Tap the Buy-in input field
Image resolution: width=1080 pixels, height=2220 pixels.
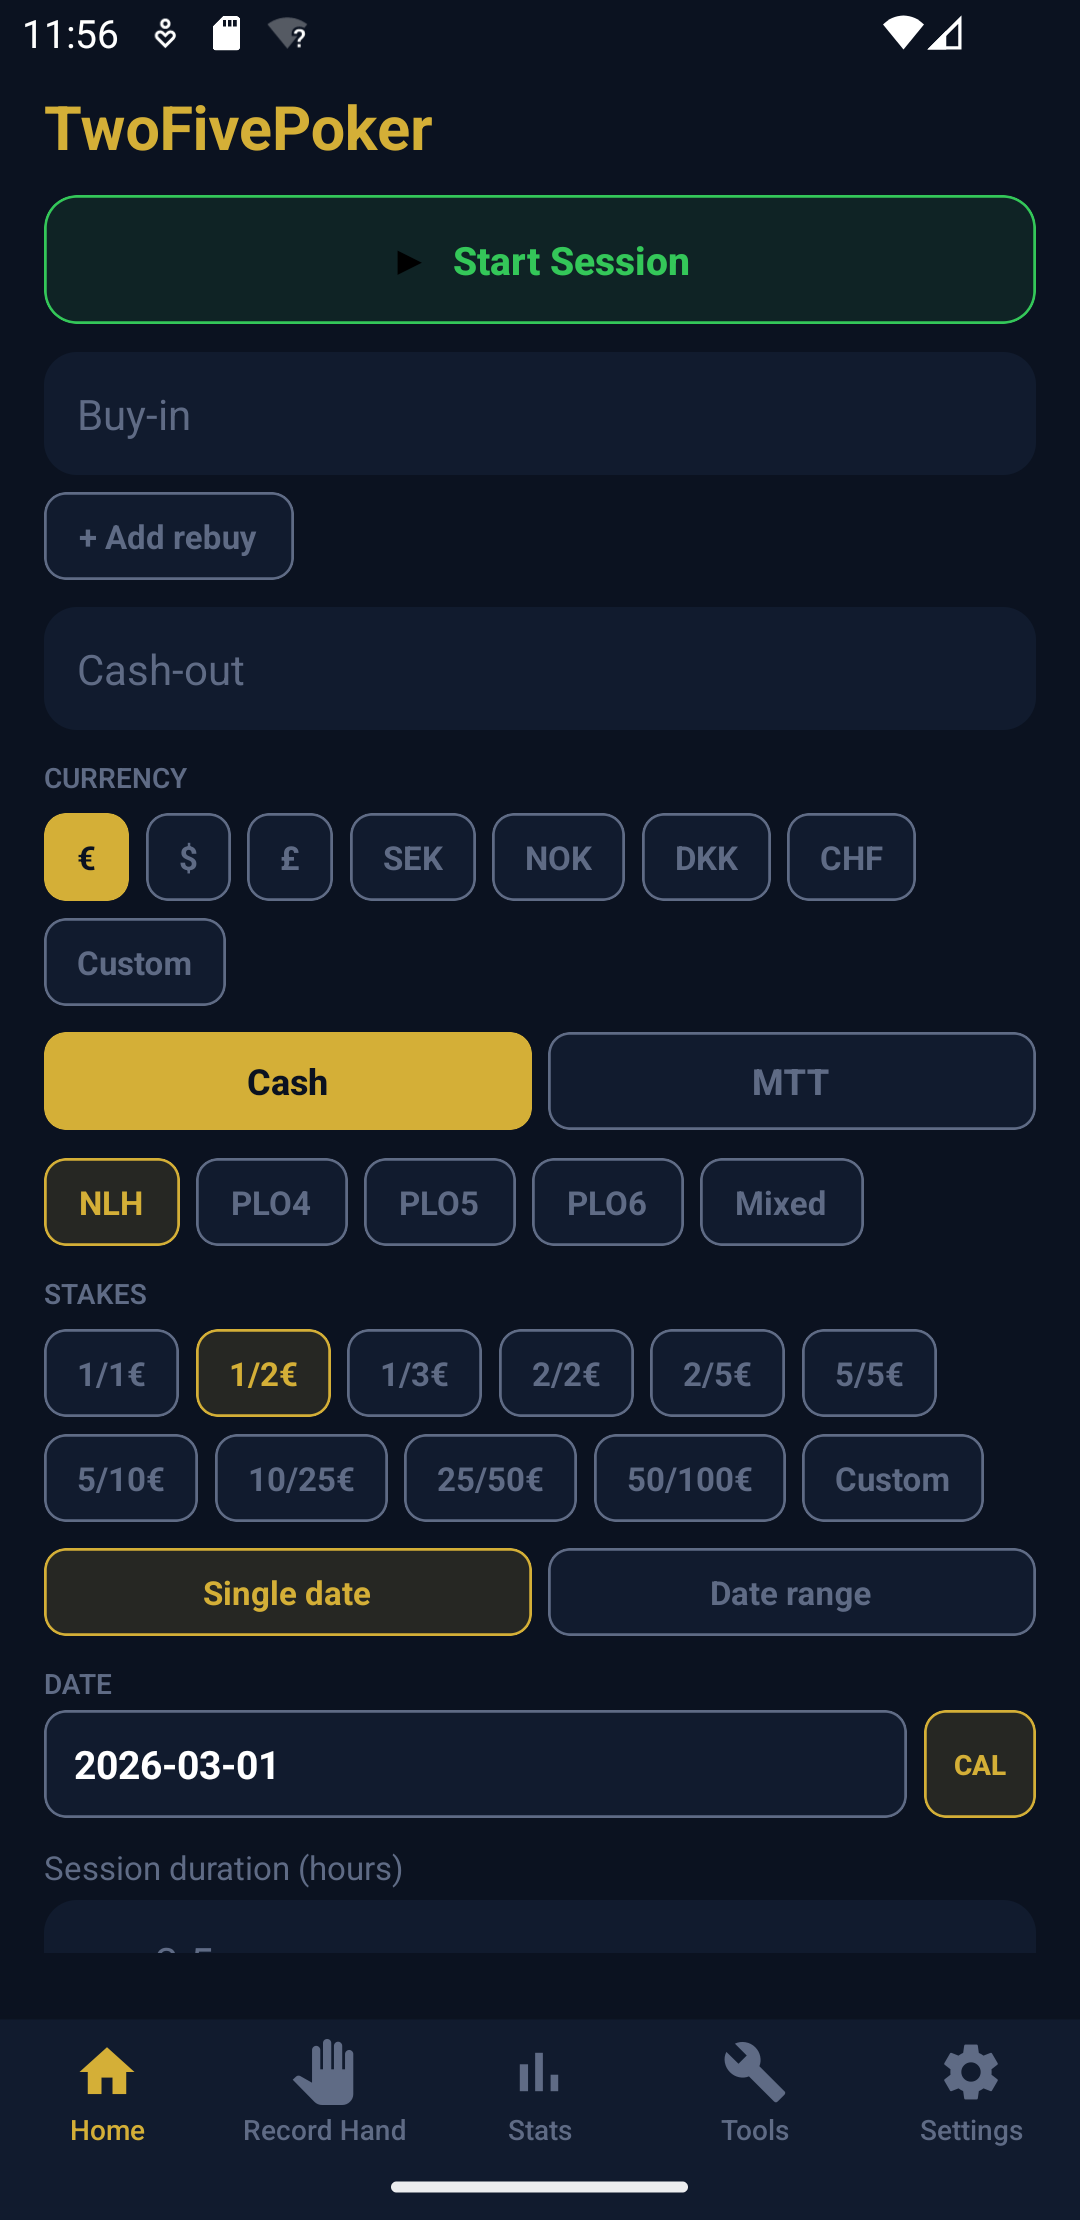[539, 415]
